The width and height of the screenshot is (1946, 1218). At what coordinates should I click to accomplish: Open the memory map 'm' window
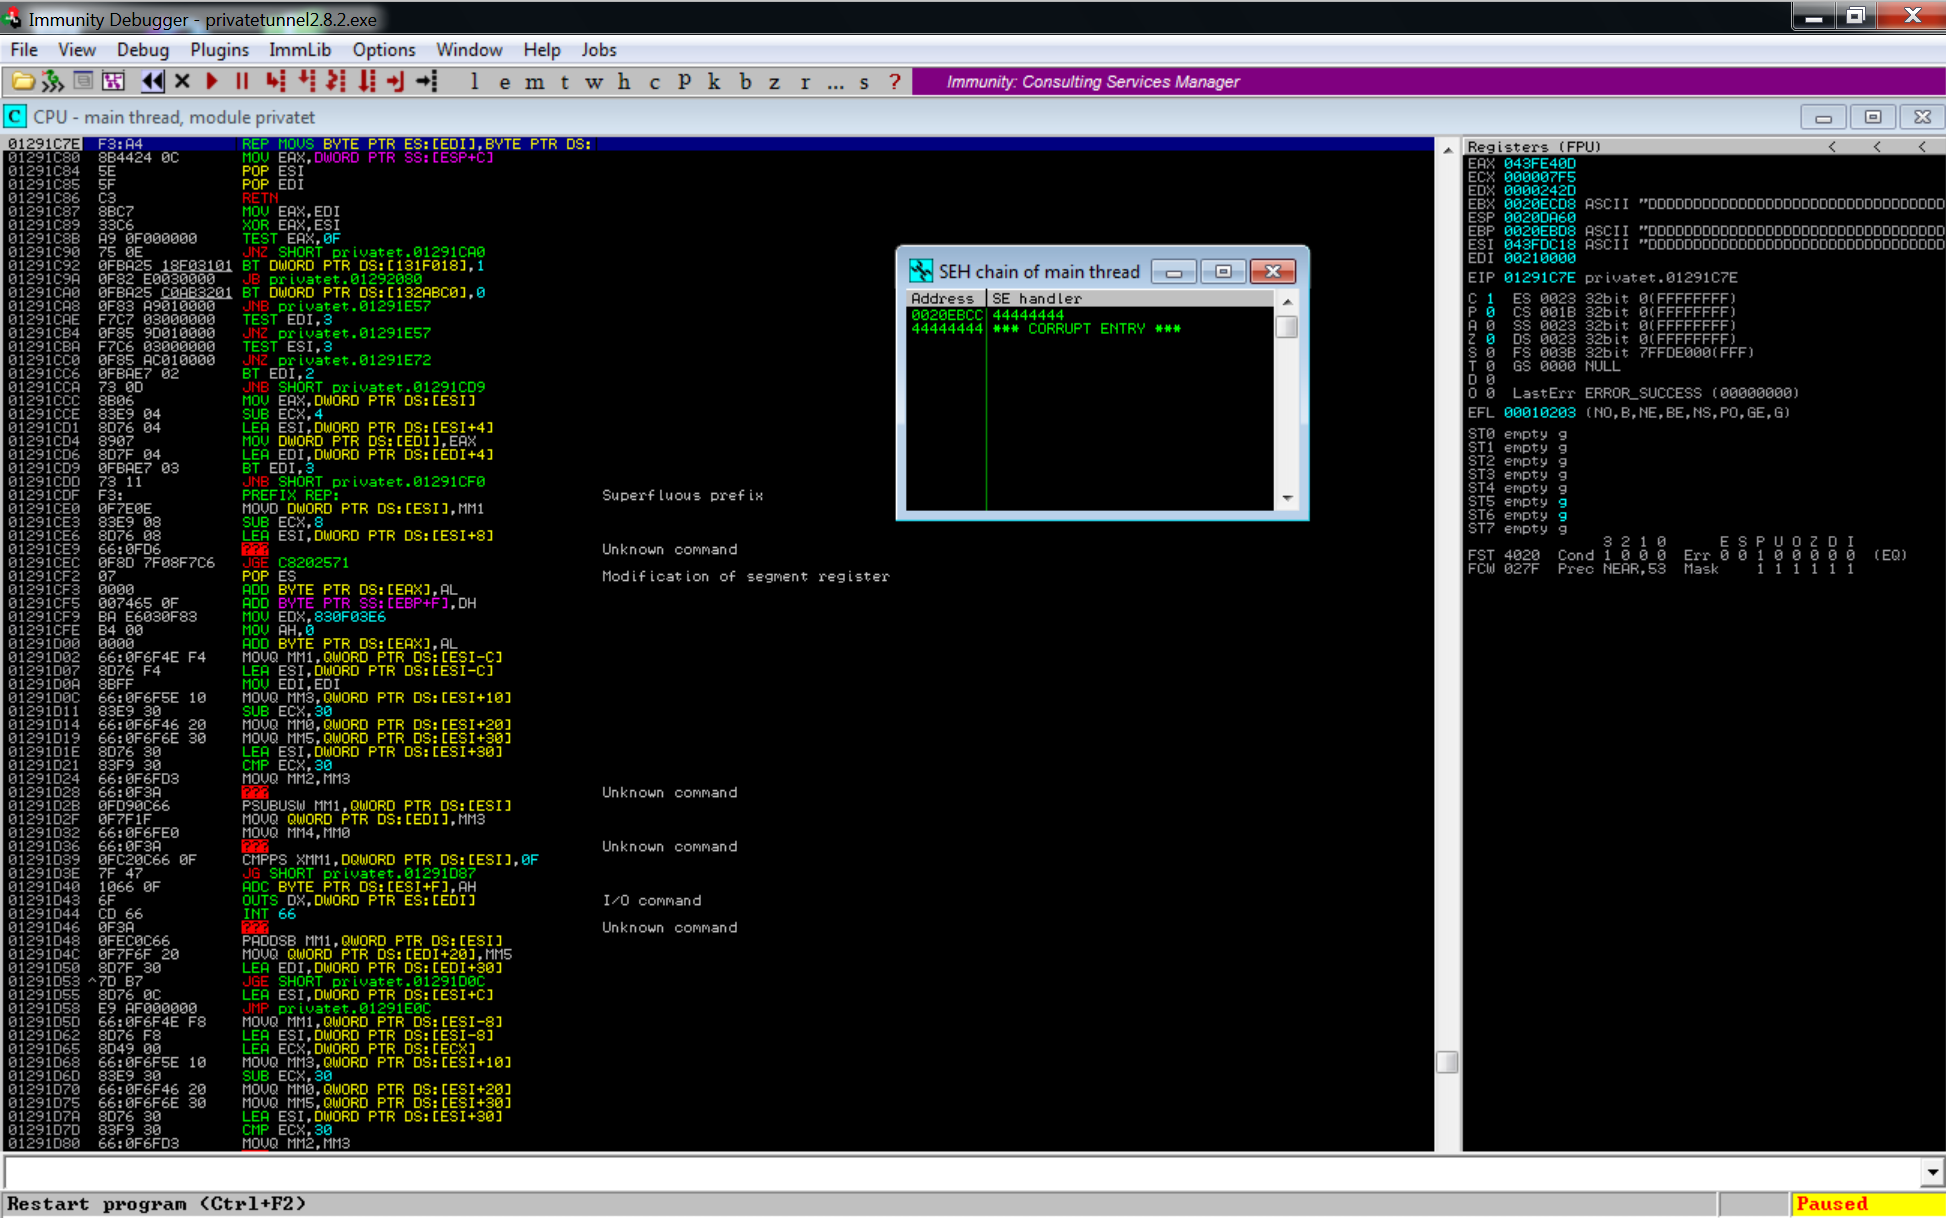pos(534,82)
